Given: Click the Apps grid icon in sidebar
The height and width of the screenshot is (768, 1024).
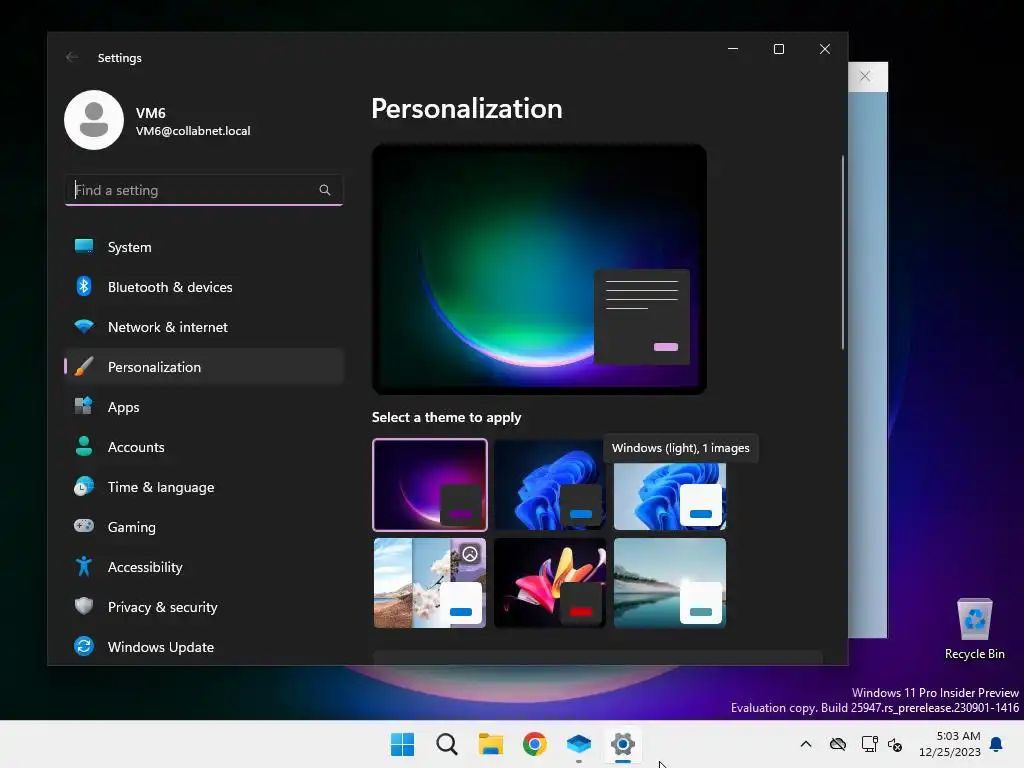Looking at the screenshot, I should (x=84, y=406).
